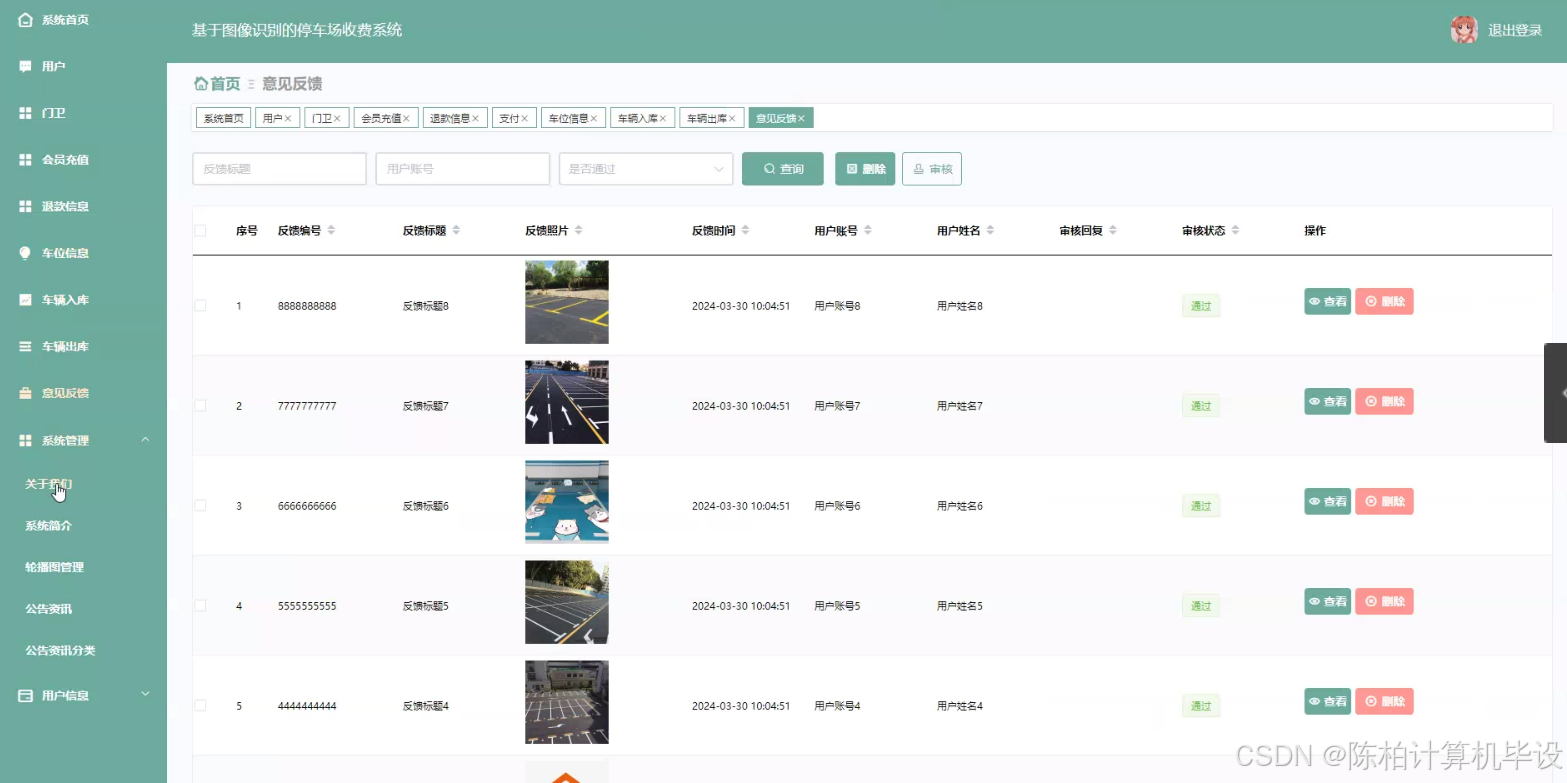Check the row with 反馈标题5
The height and width of the screenshot is (783, 1567).
tap(200, 606)
